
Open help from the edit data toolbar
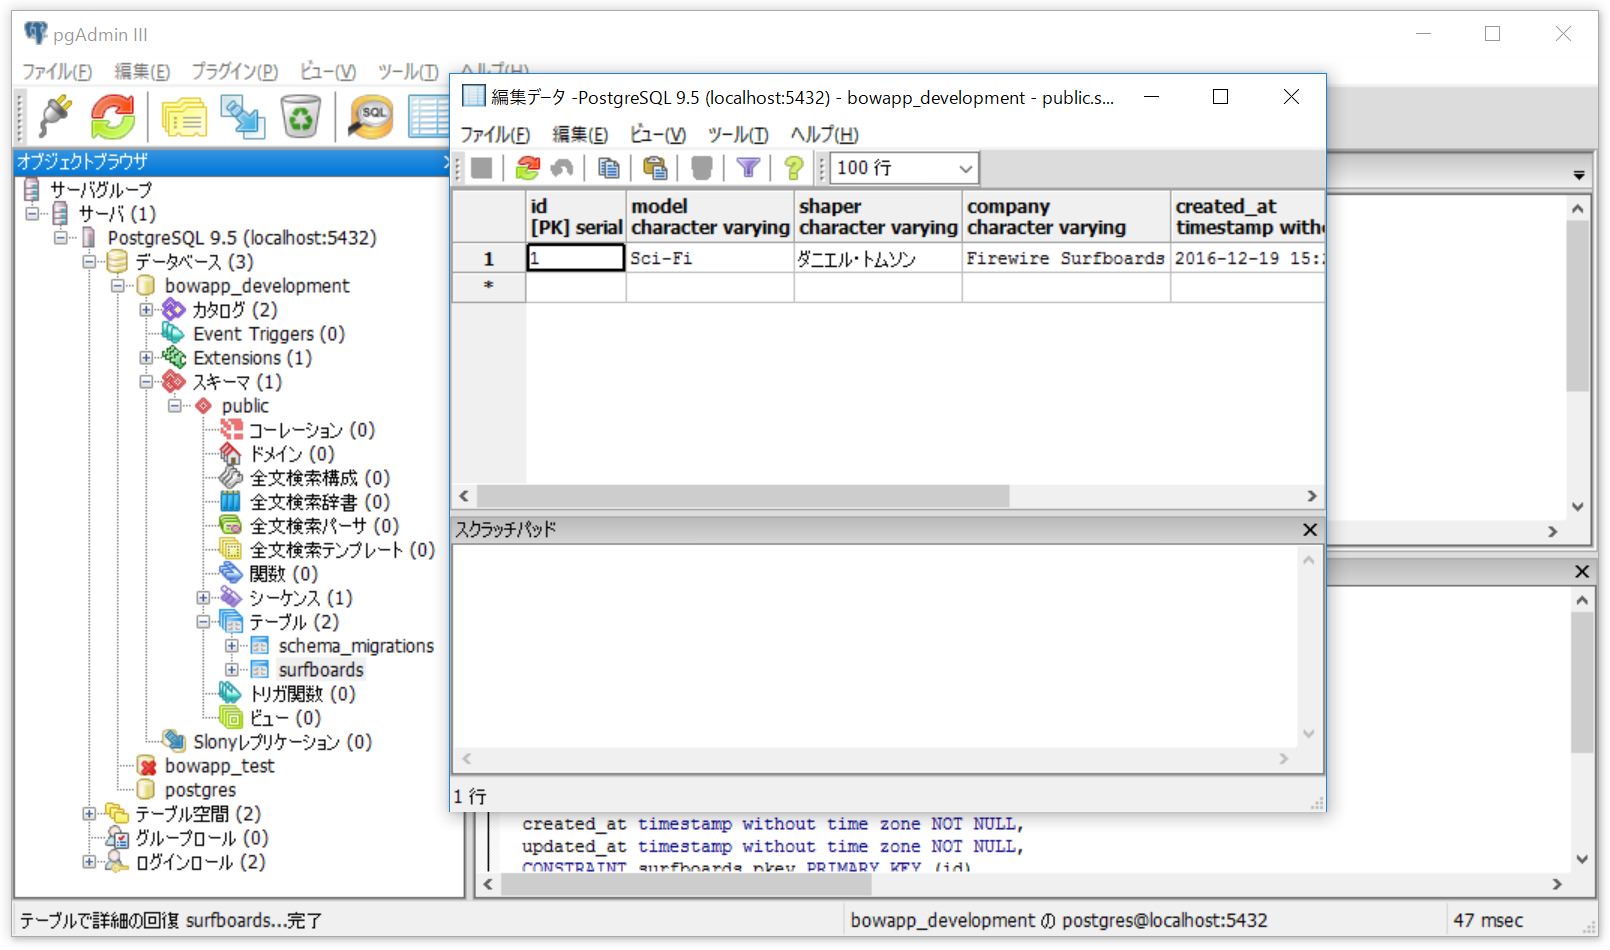[793, 168]
